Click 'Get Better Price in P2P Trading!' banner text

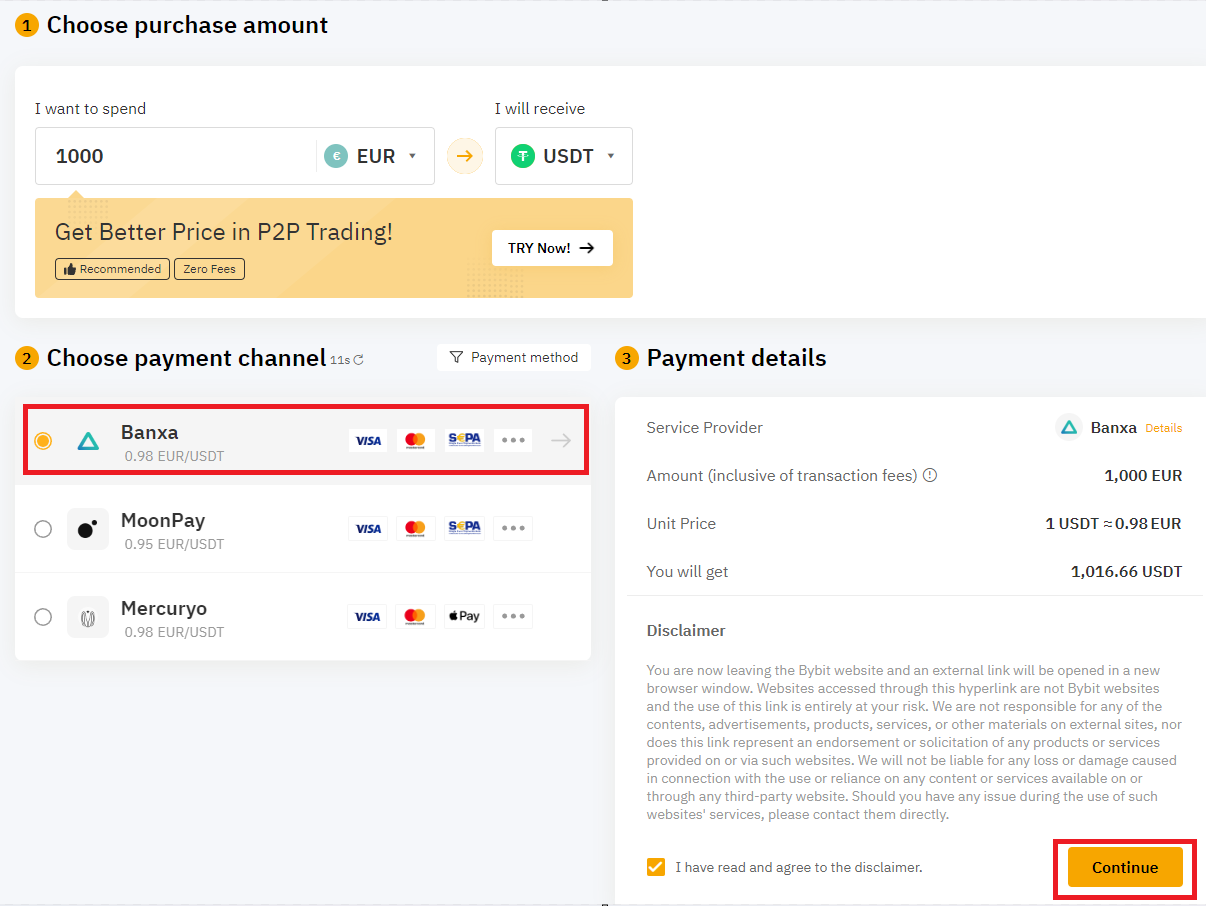224,232
